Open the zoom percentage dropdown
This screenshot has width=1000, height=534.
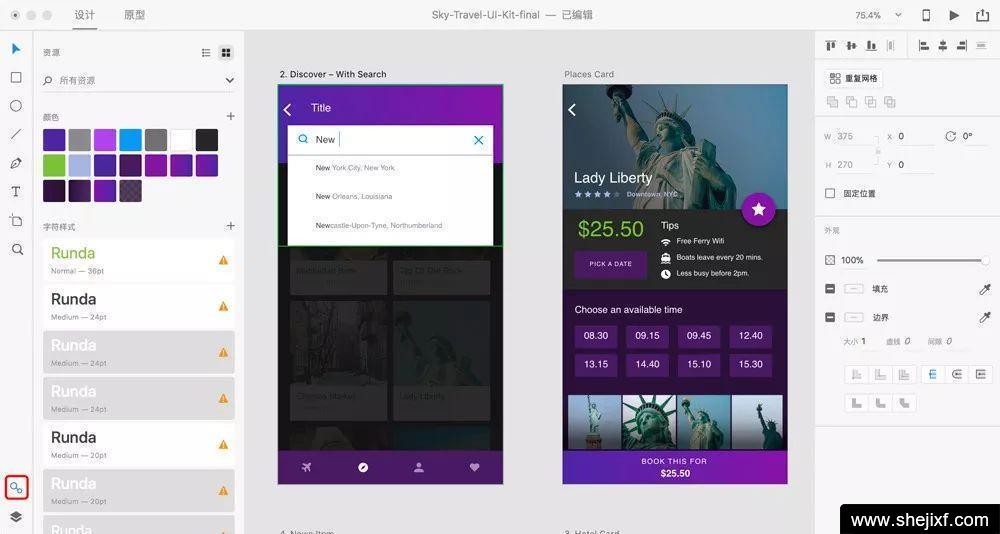coord(898,15)
